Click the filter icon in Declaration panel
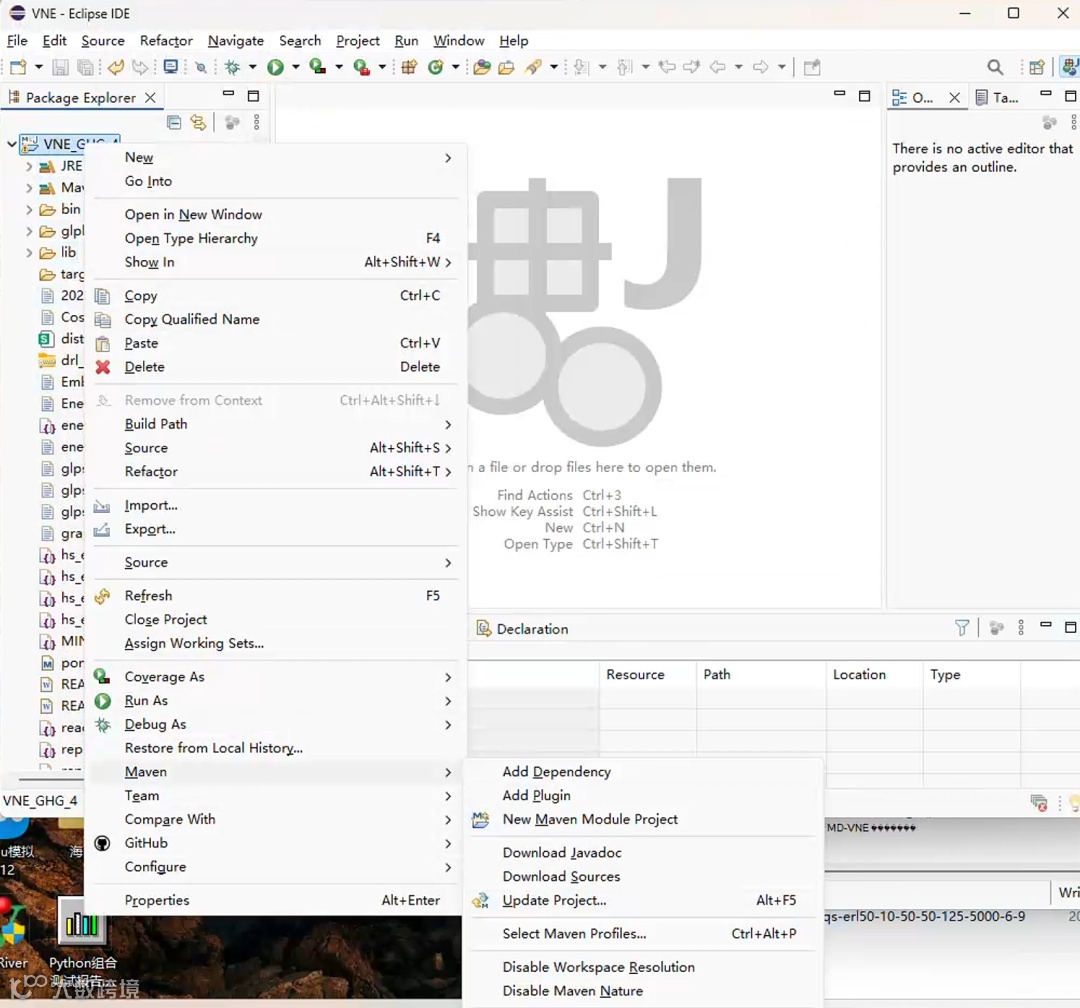 [x=962, y=628]
